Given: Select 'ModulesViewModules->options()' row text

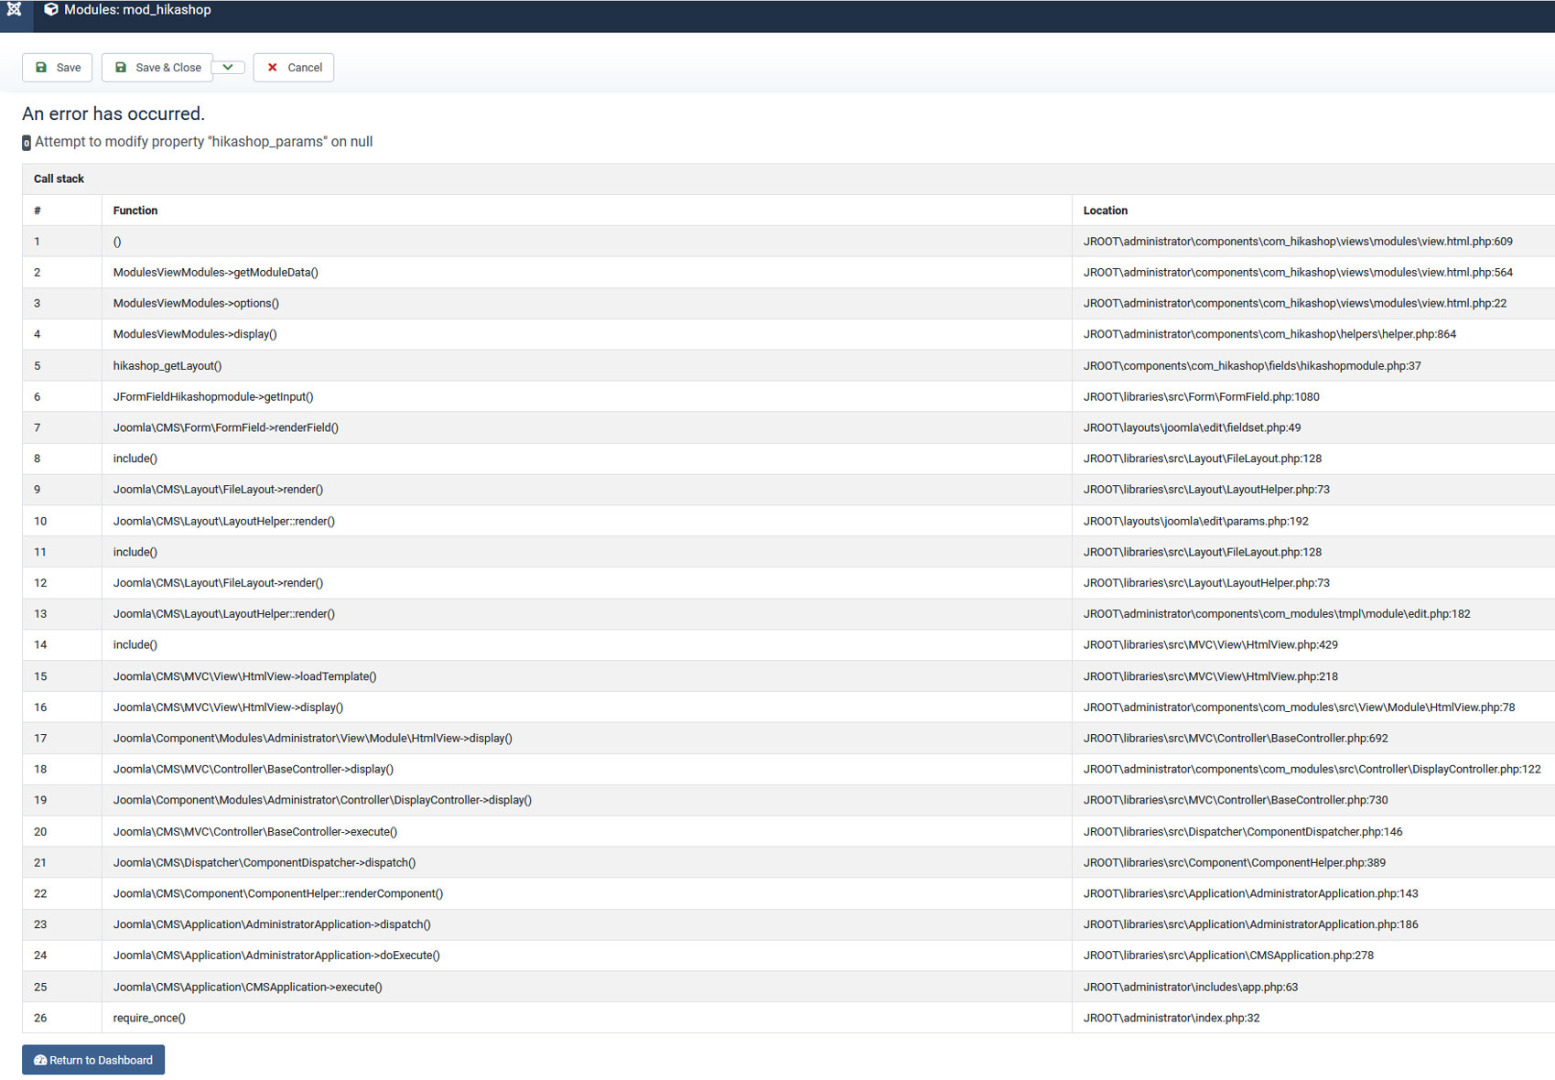Looking at the screenshot, I should pos(196,303).
